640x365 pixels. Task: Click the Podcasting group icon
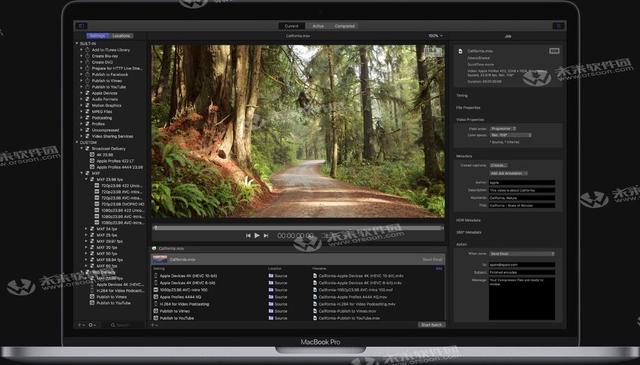(87, 118)
